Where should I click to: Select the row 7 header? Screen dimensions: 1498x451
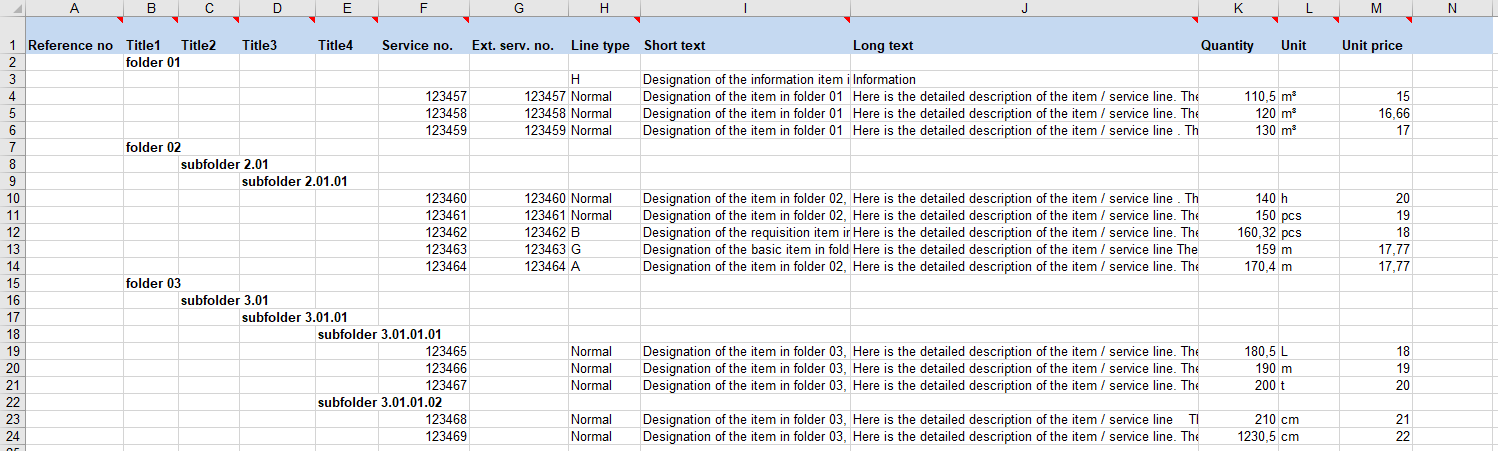point(11,147)
